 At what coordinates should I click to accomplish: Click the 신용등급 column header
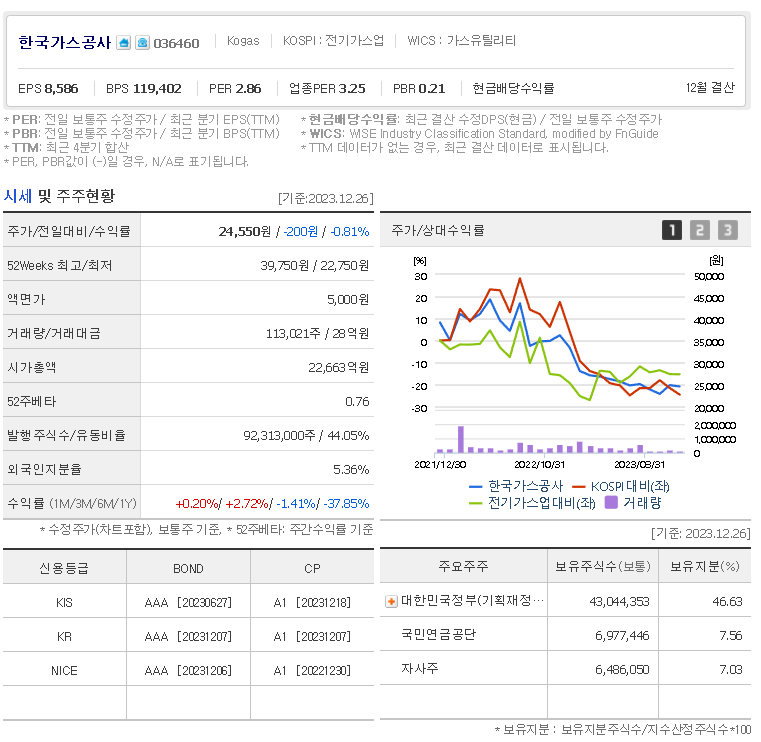click(64, 568)
